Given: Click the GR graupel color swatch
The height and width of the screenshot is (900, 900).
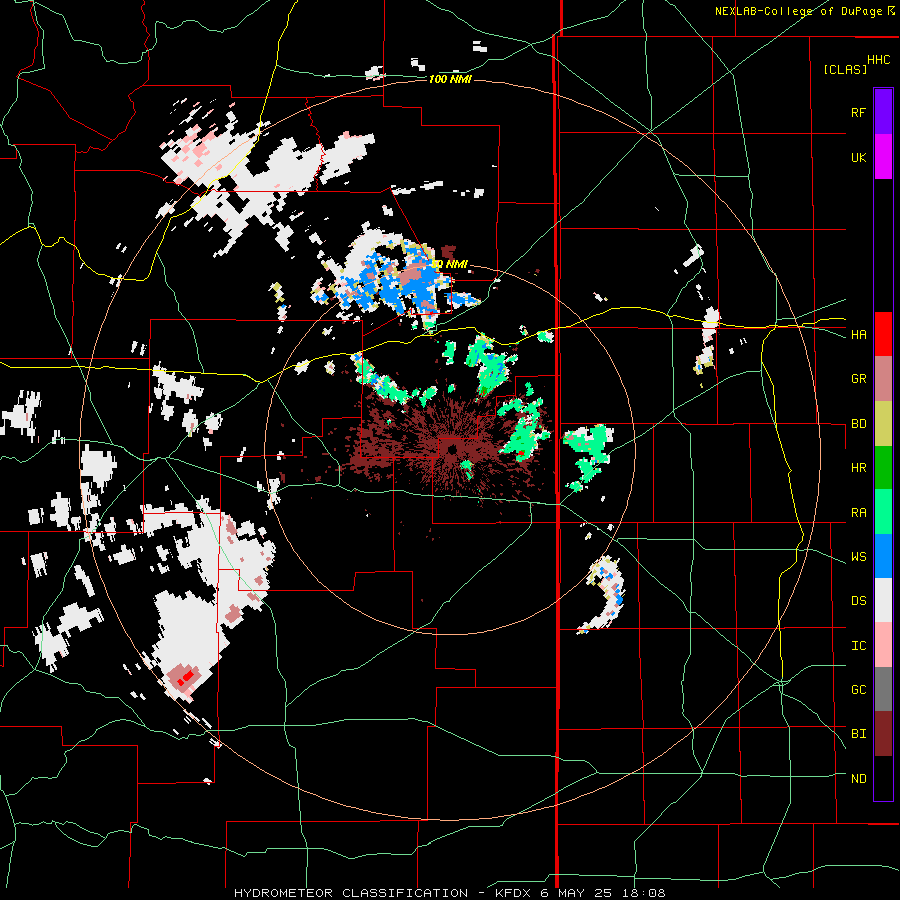Looking at the screenshot, I should 883,378.
